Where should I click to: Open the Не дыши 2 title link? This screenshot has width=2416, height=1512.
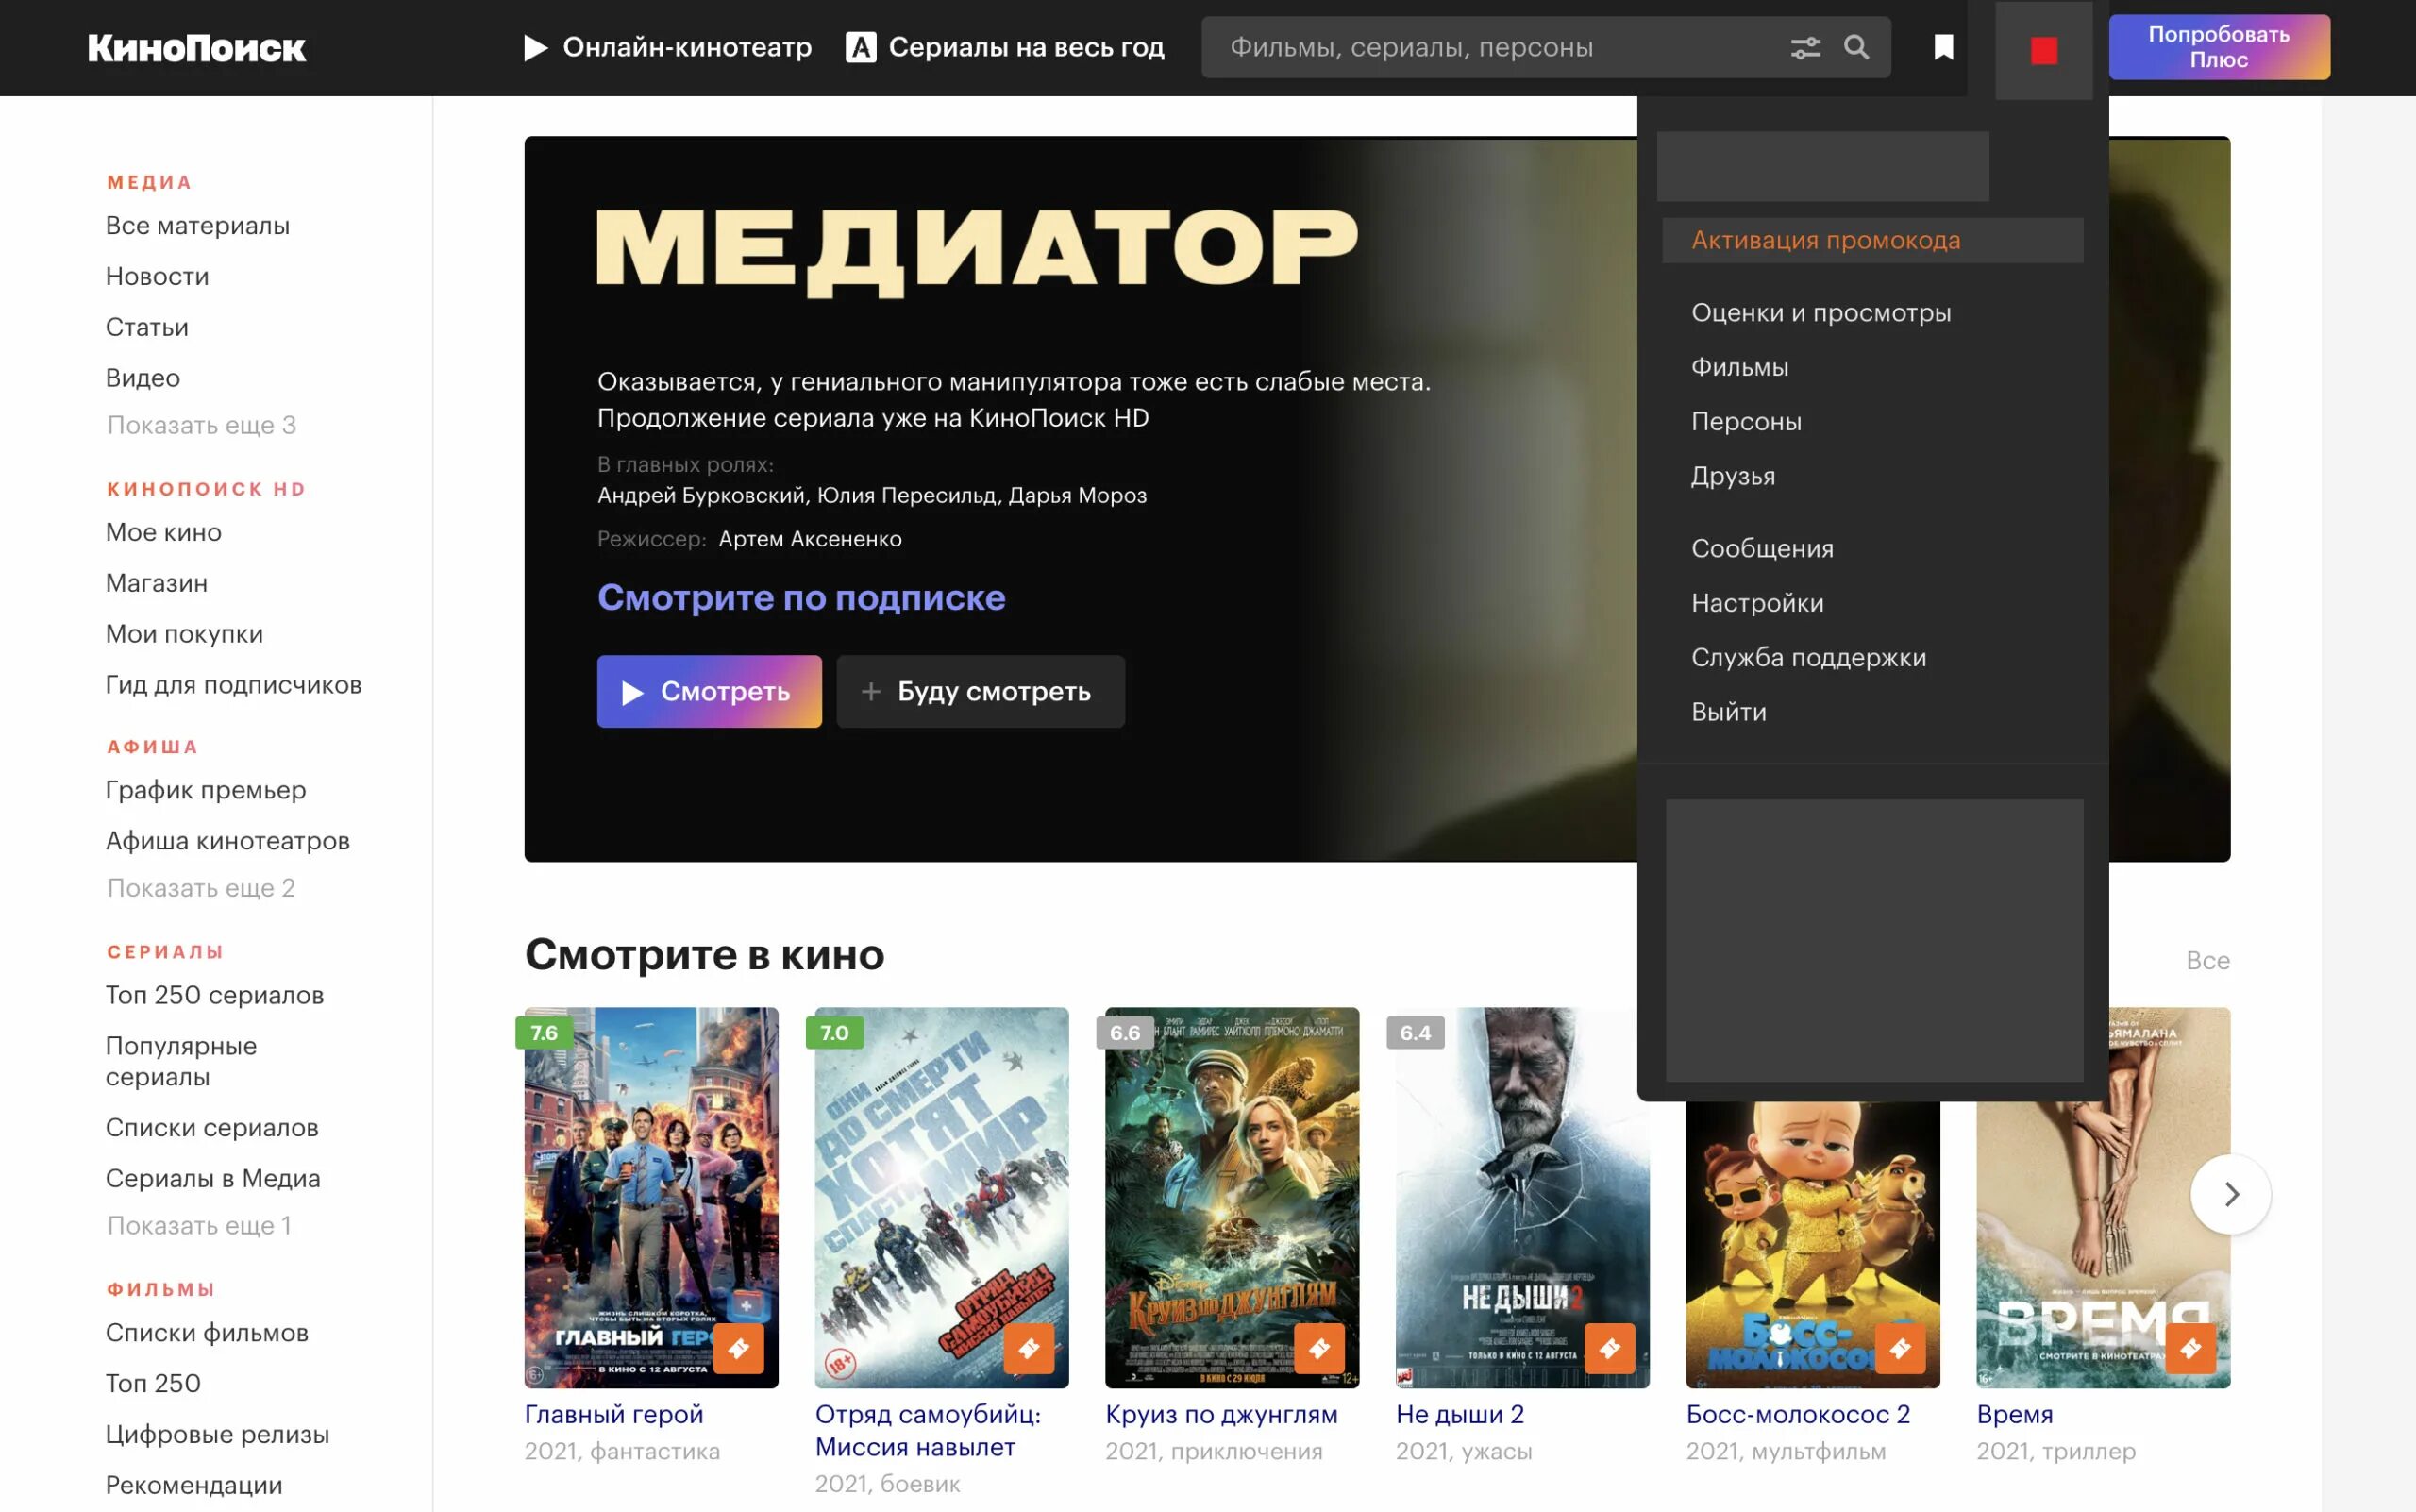[1459, 1414]
